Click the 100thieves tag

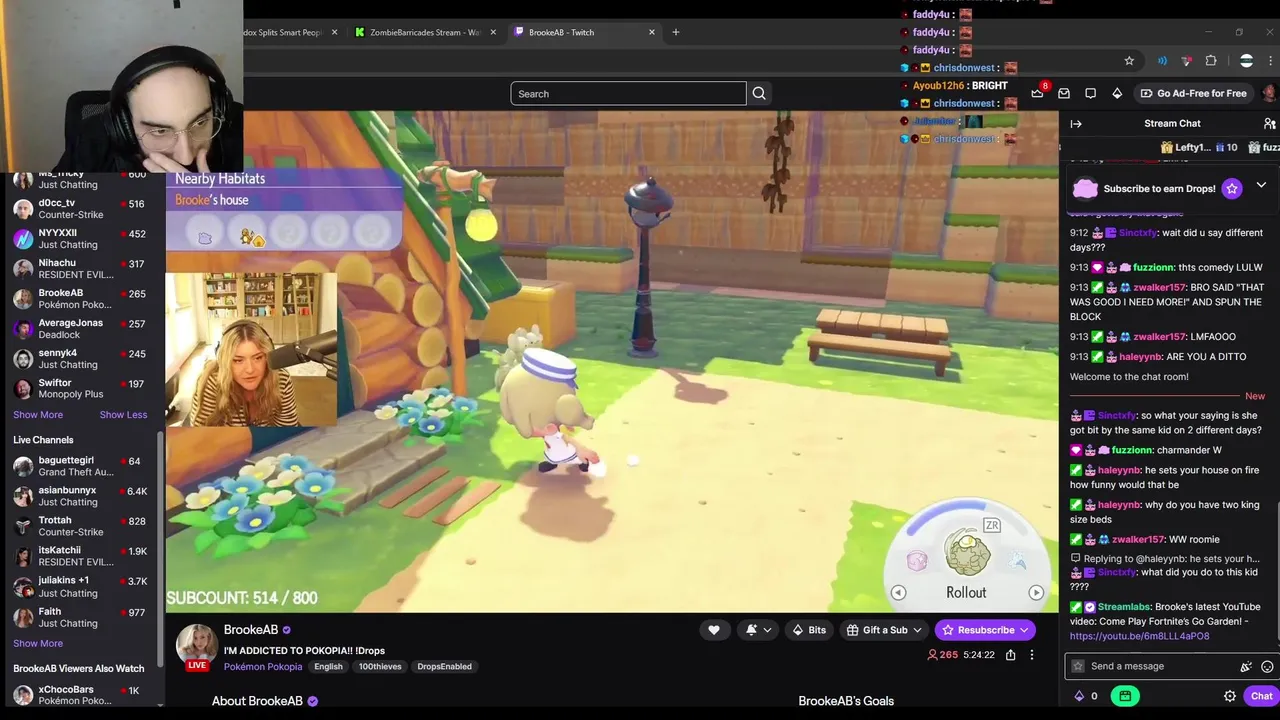click(x=380, y=667)
